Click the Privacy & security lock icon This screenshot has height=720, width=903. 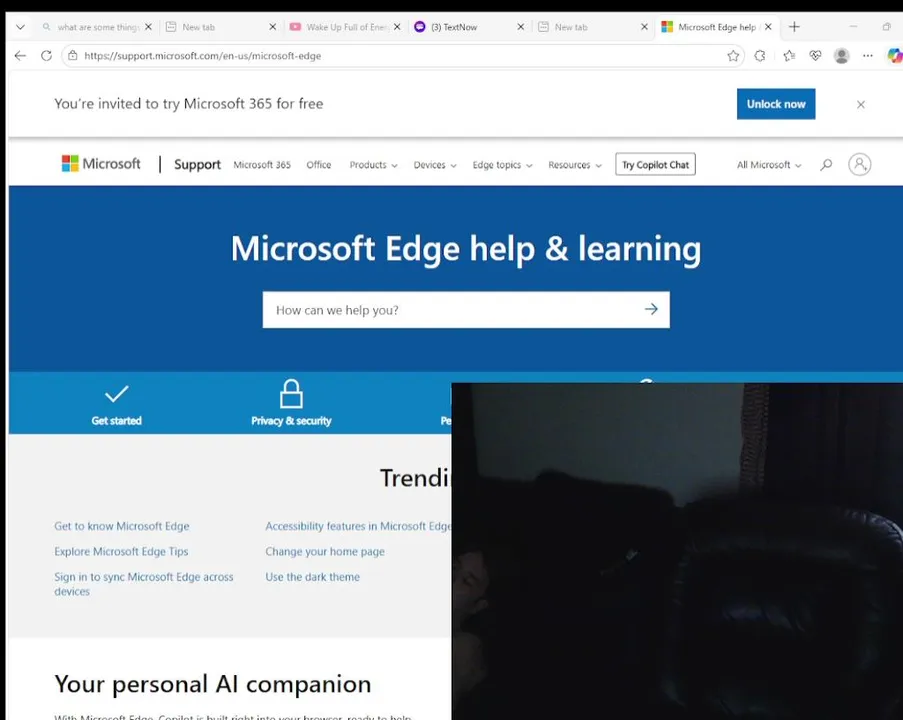(x=291, y=393)
